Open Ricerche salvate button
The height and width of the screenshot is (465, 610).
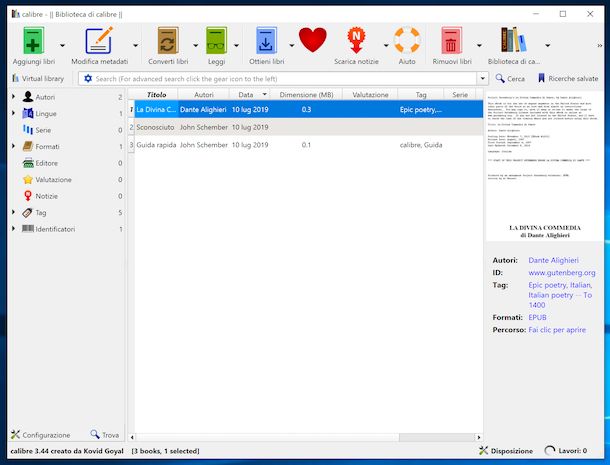point(568,79)
